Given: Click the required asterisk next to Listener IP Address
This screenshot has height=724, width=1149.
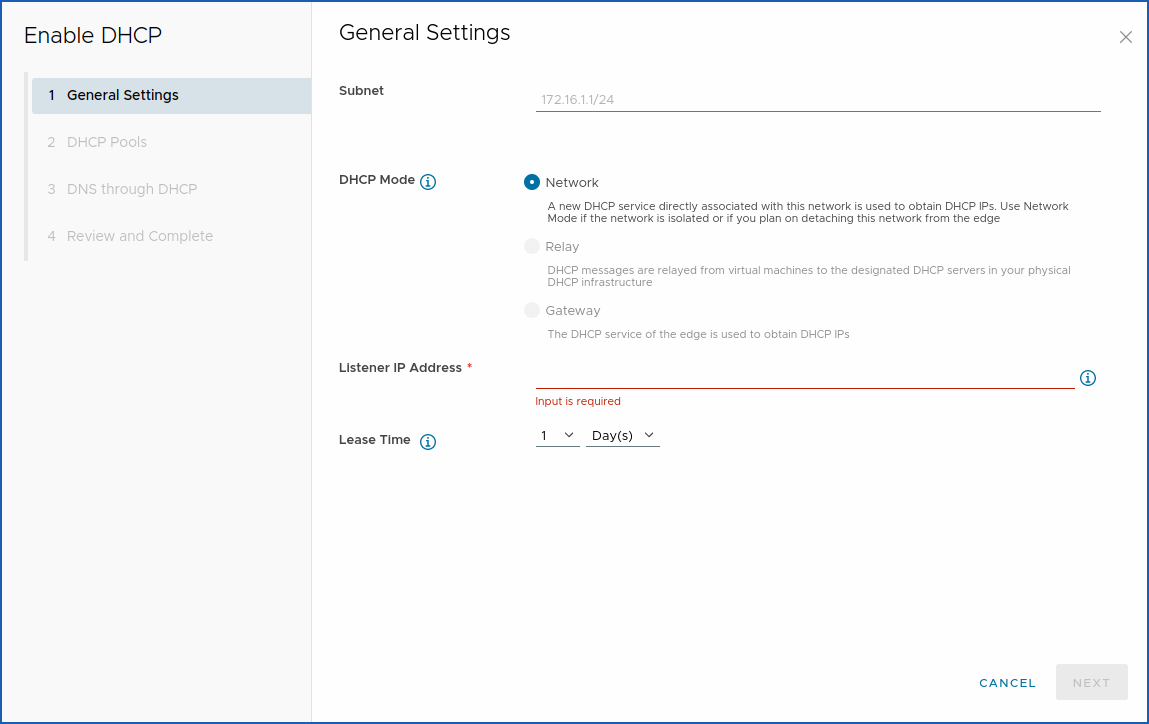Looking at the screenshot, I should coord(469,367).
